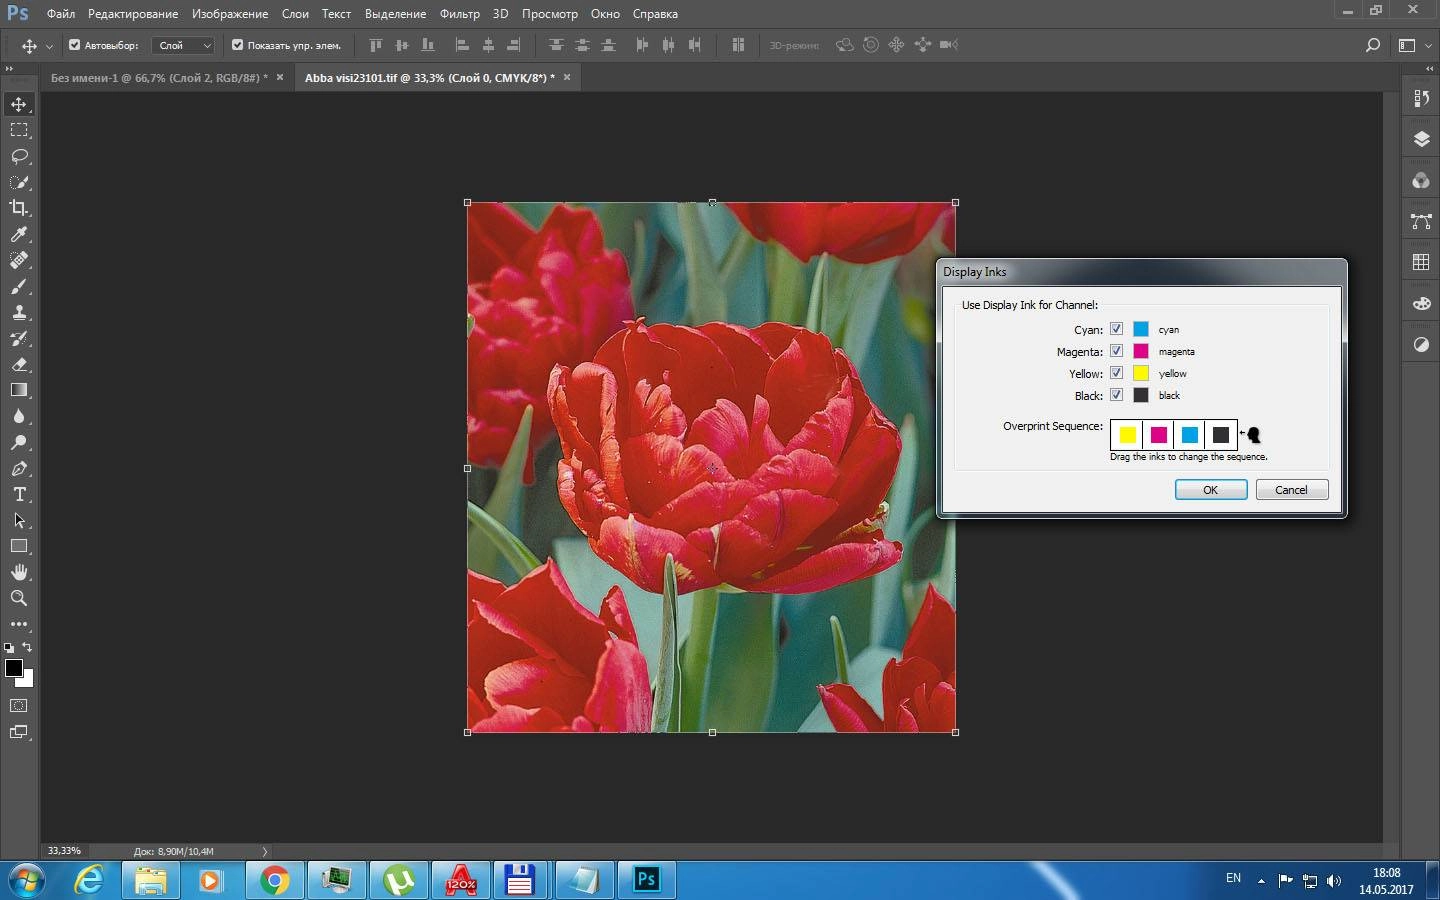The height and width of the screenshot is (900, 1440).
Task: Toggle Quick Mask mode icon
Action: pos(19,706)
